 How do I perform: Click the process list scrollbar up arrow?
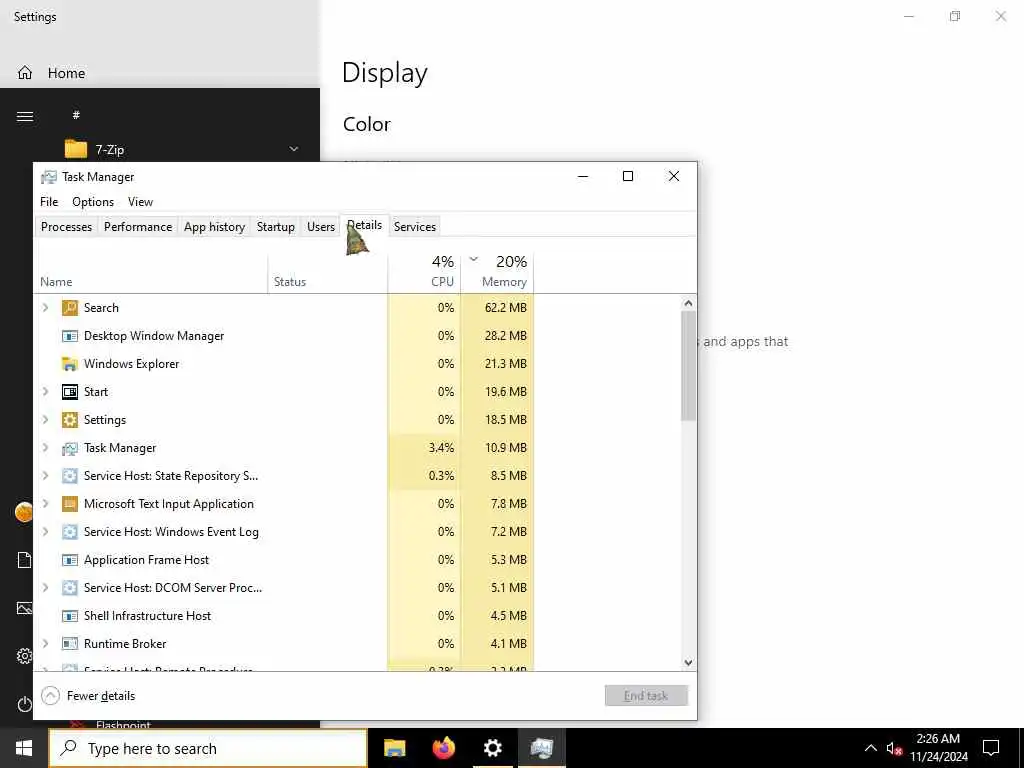[688, 303]
